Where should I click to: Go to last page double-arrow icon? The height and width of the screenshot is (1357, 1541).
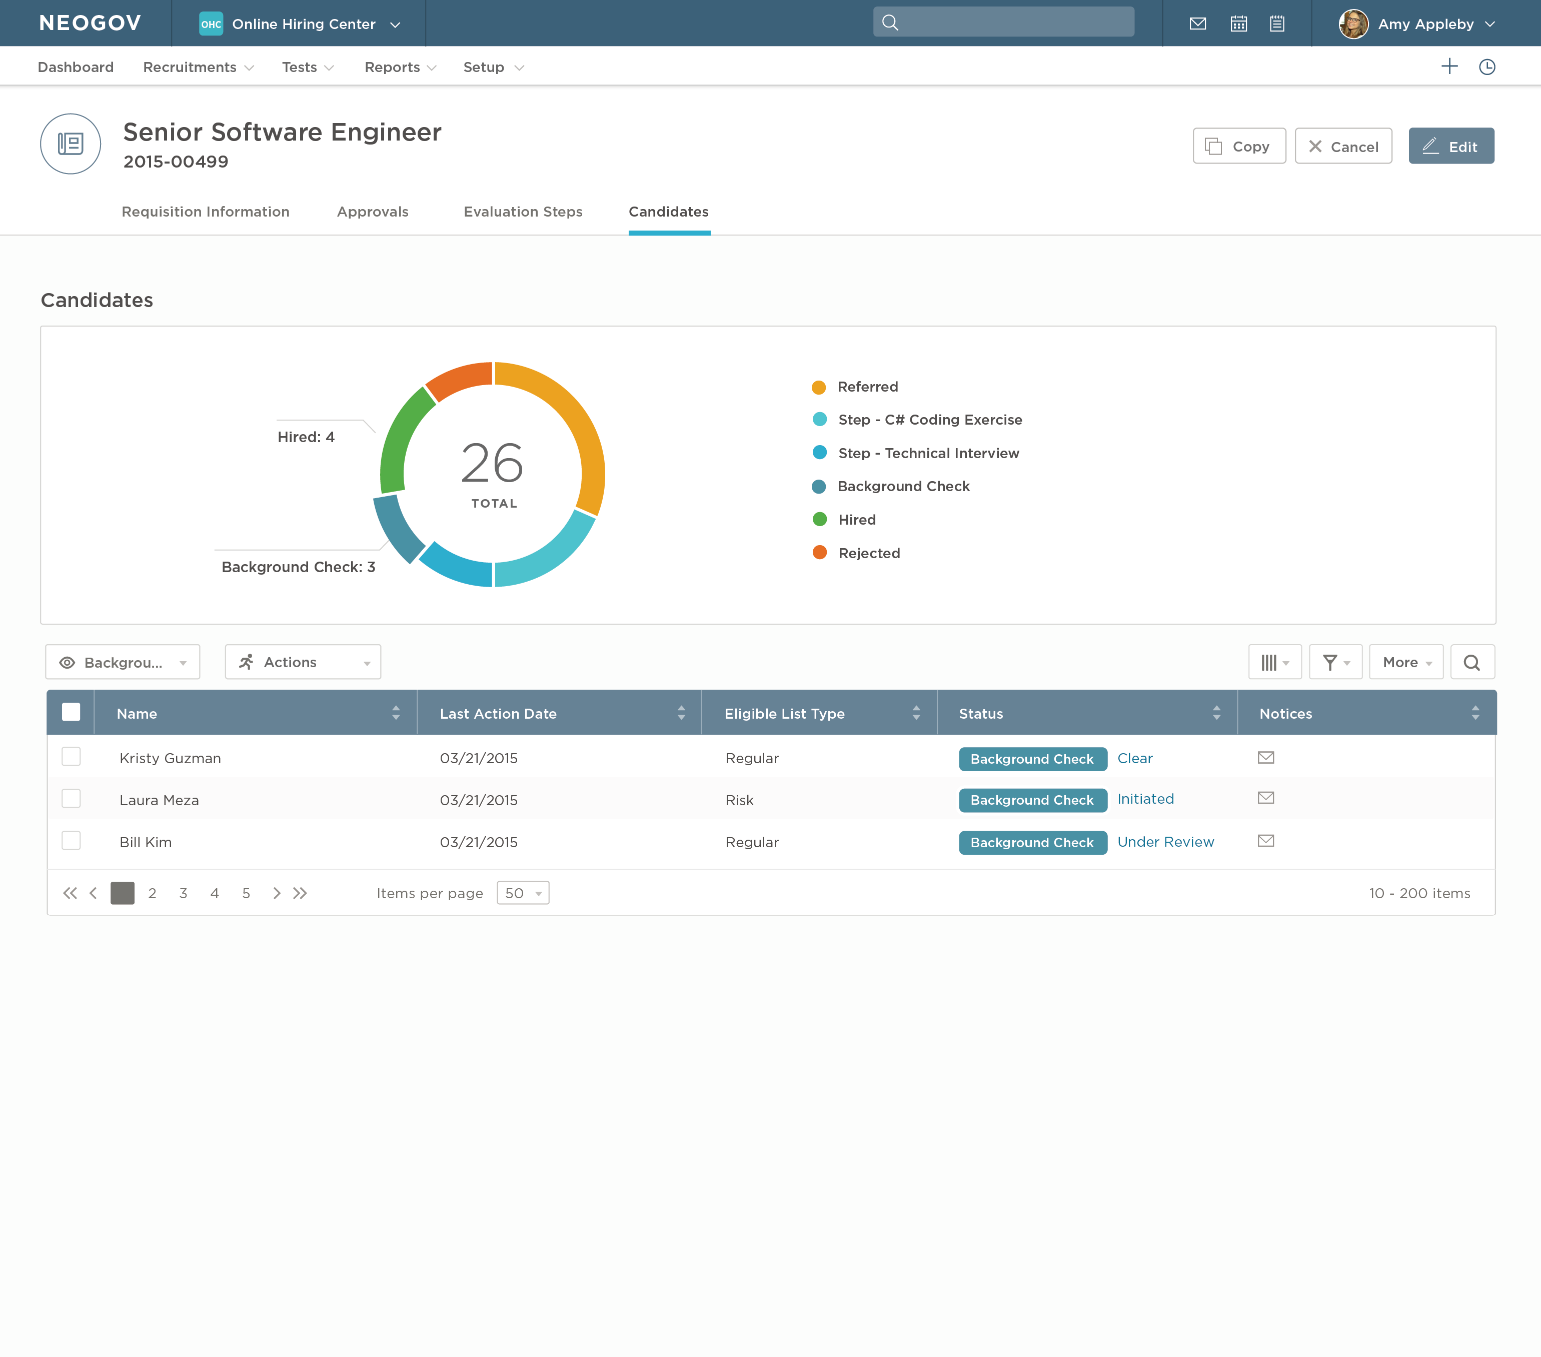(300, 893)
